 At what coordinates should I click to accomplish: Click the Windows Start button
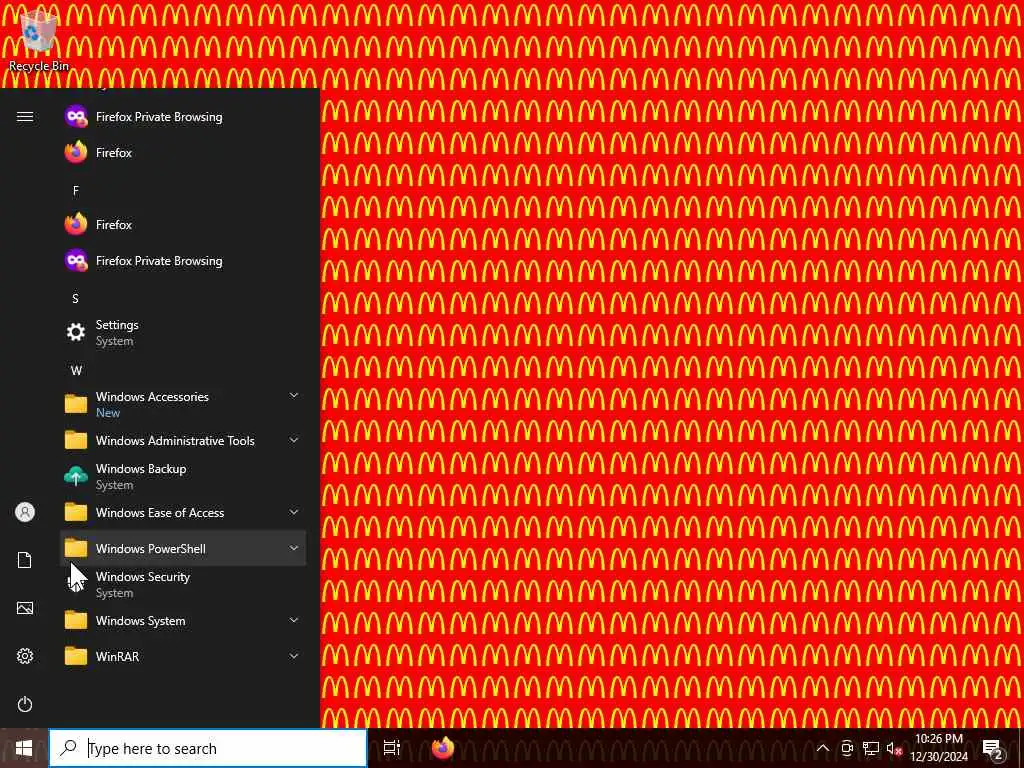[24, 748]
